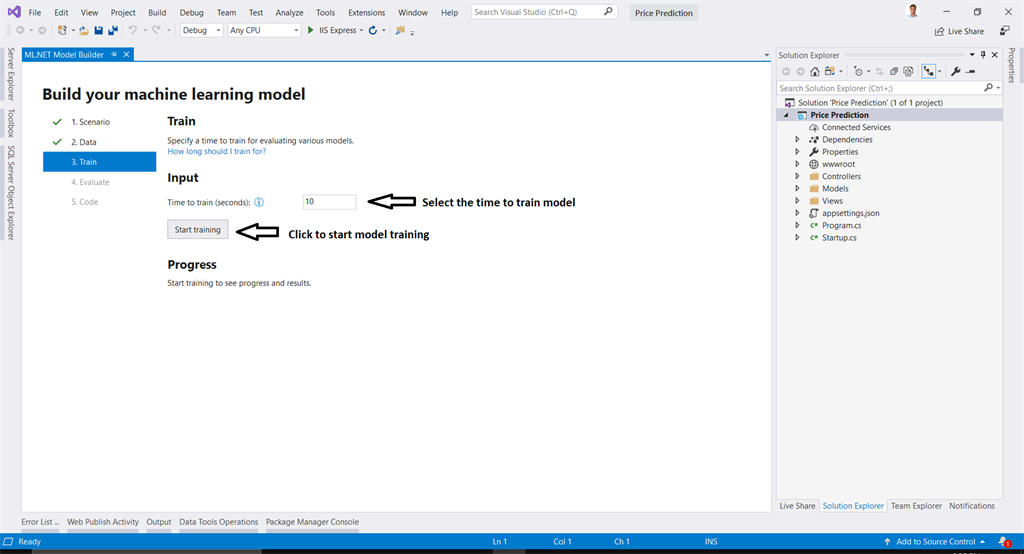1024x554 pixels.
Task: Click the Switch Views icon in Solution Explorer
Action: (x=830, y=71)
